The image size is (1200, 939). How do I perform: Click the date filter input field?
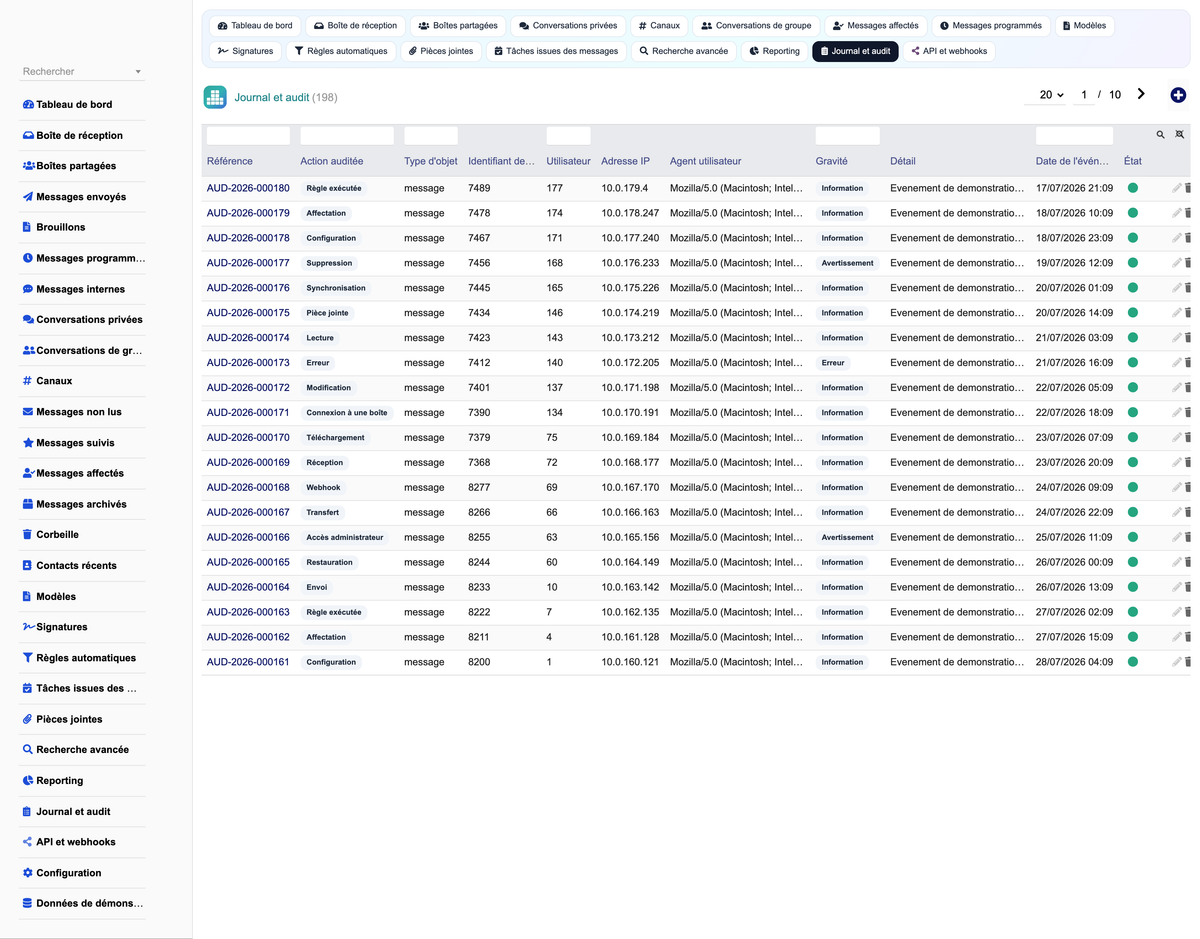[x=1074, y=135]
